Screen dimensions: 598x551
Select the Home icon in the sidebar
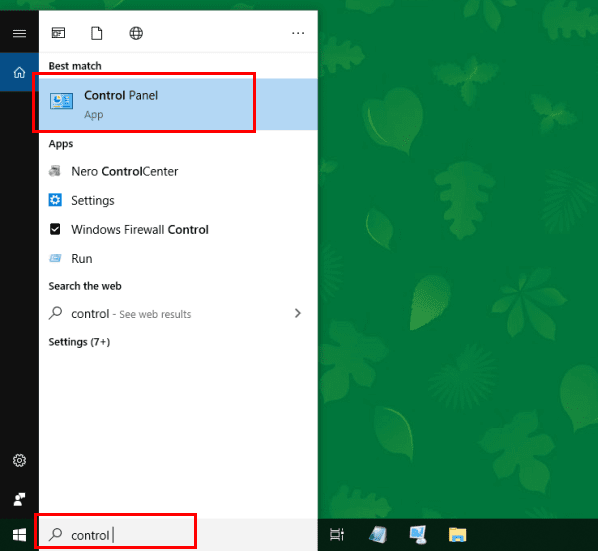[19, 72]
